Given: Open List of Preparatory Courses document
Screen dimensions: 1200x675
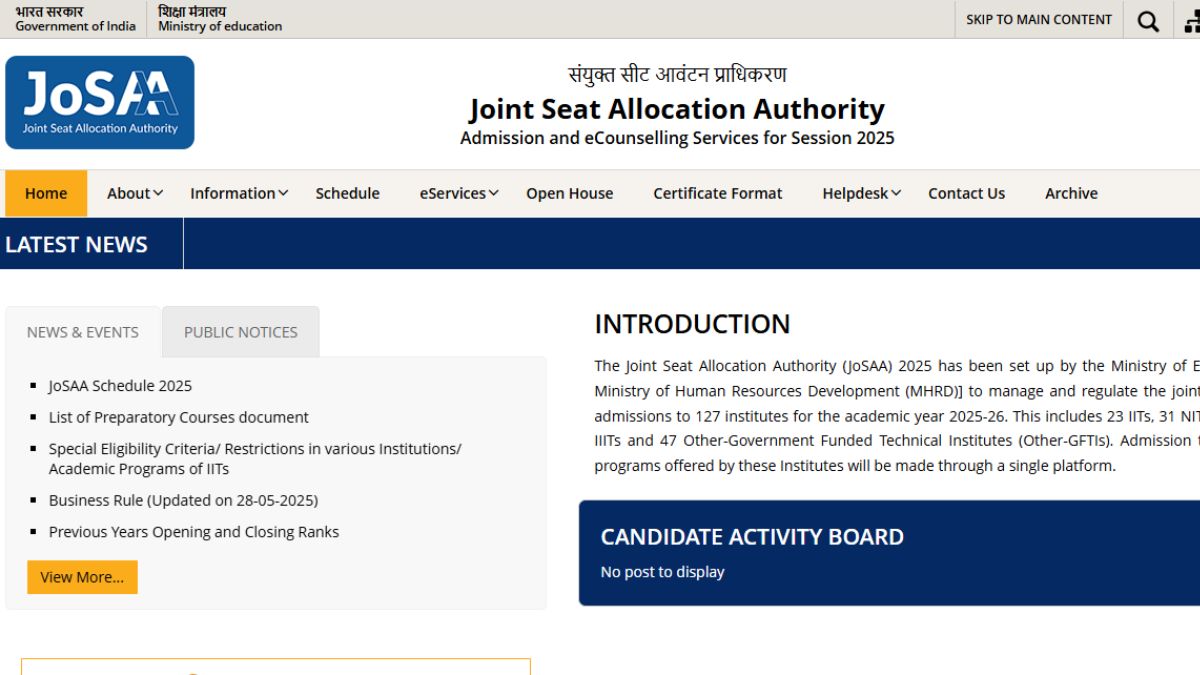Looking at the screenshot, I should pyautogui.click(x=179, y=417).
